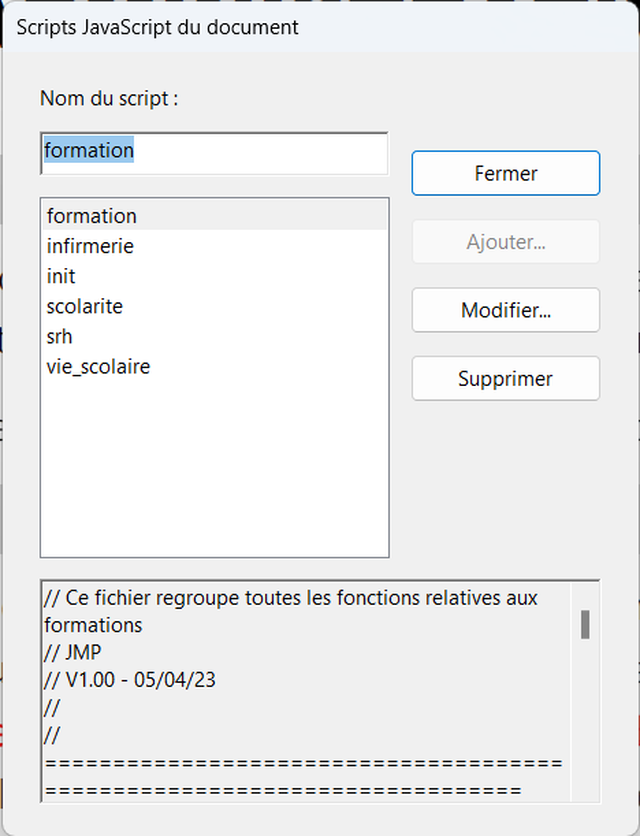Viewport: 640px width, 836px height.
Task: Select the vie_scolaire script entry
Action: (x=98, y=367)
